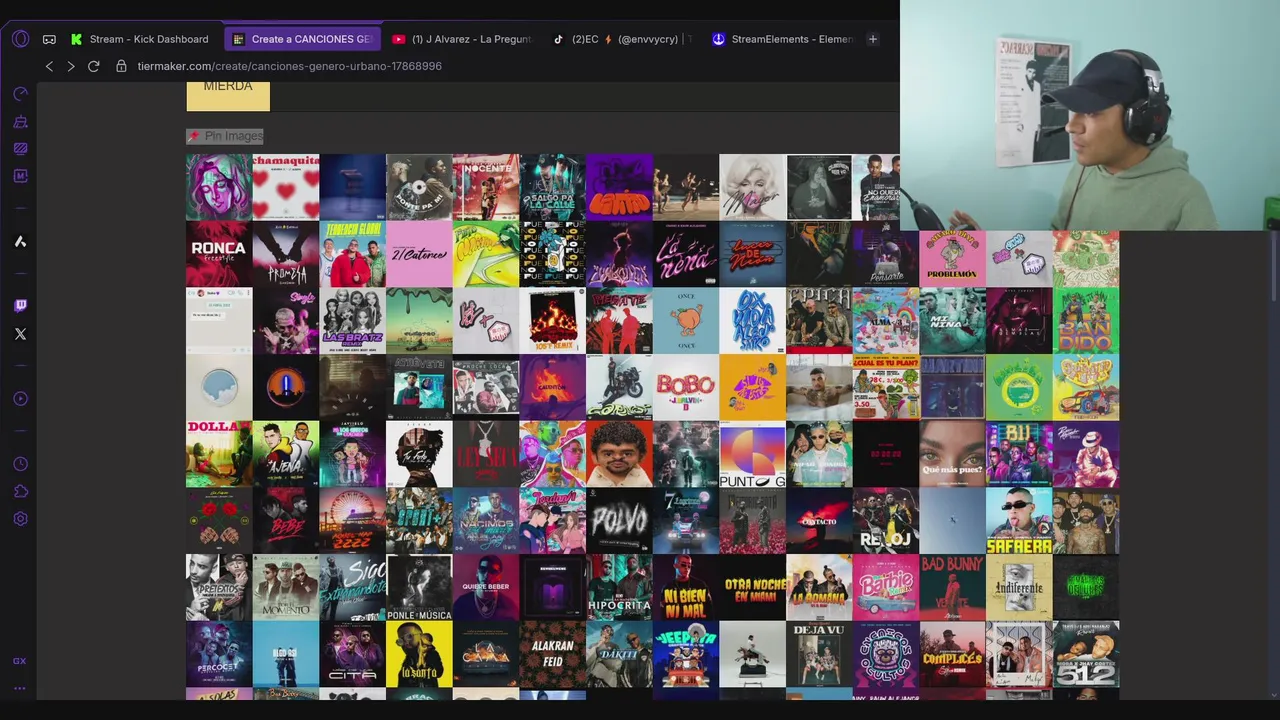Switch to J Alvarez YouTube tab
The width and height of the screenshot is (1280, 720).
point(462,39)
